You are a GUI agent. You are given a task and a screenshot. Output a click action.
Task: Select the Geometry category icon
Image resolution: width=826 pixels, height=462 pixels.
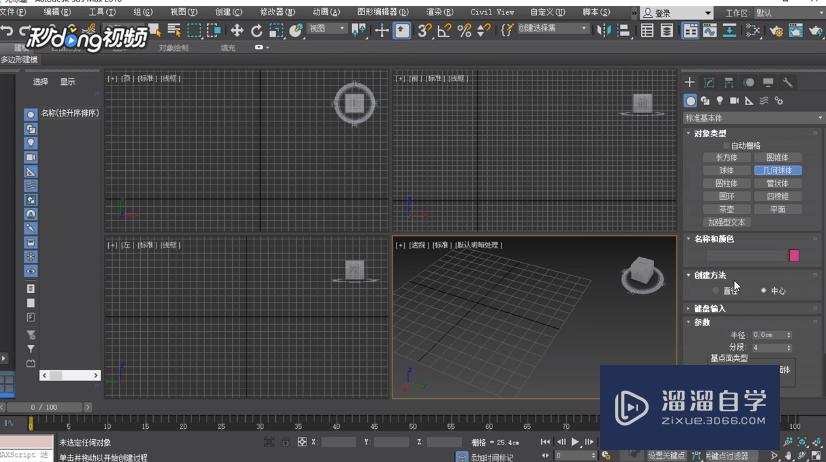(x=690, y=101)
